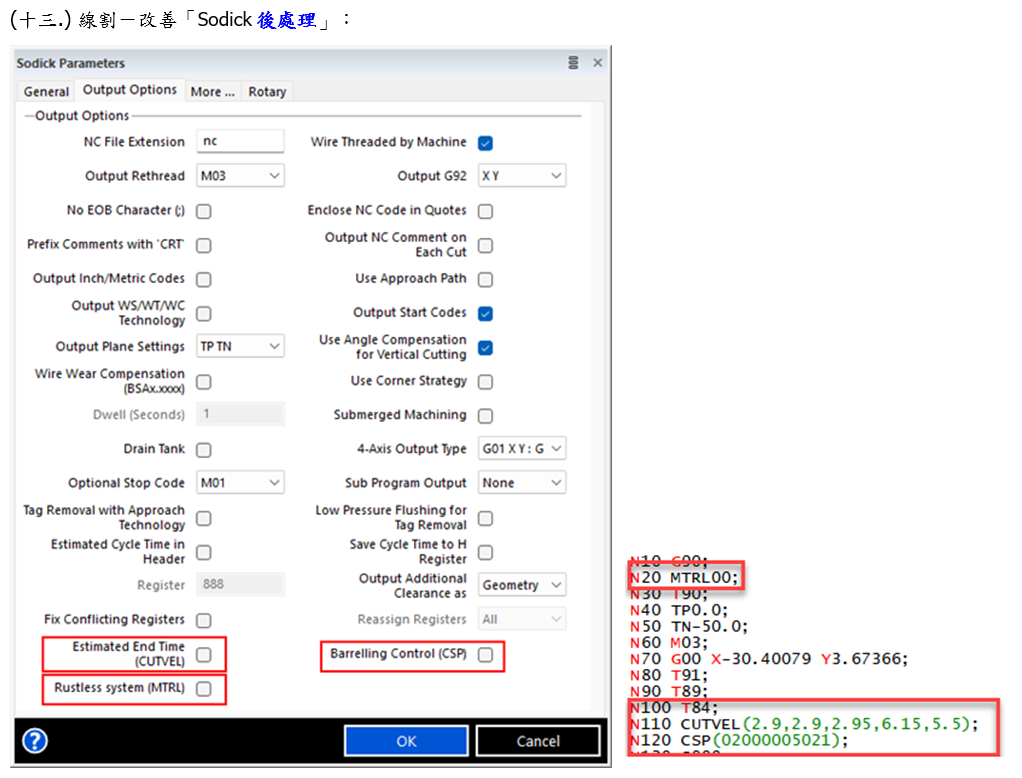Select the More ... tab
The image size is (1022, 778).
tap(212, 91)
